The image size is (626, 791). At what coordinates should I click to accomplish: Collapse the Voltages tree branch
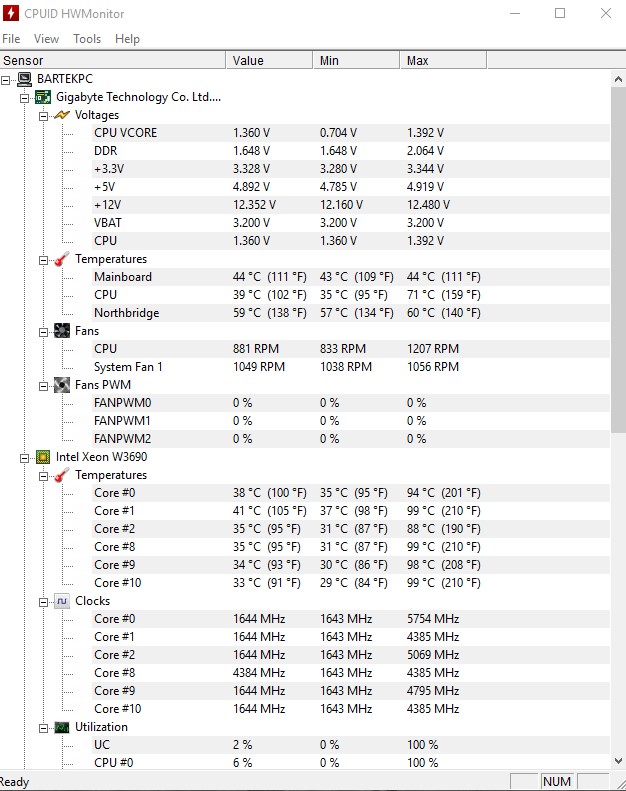click(x=44, y=115)
